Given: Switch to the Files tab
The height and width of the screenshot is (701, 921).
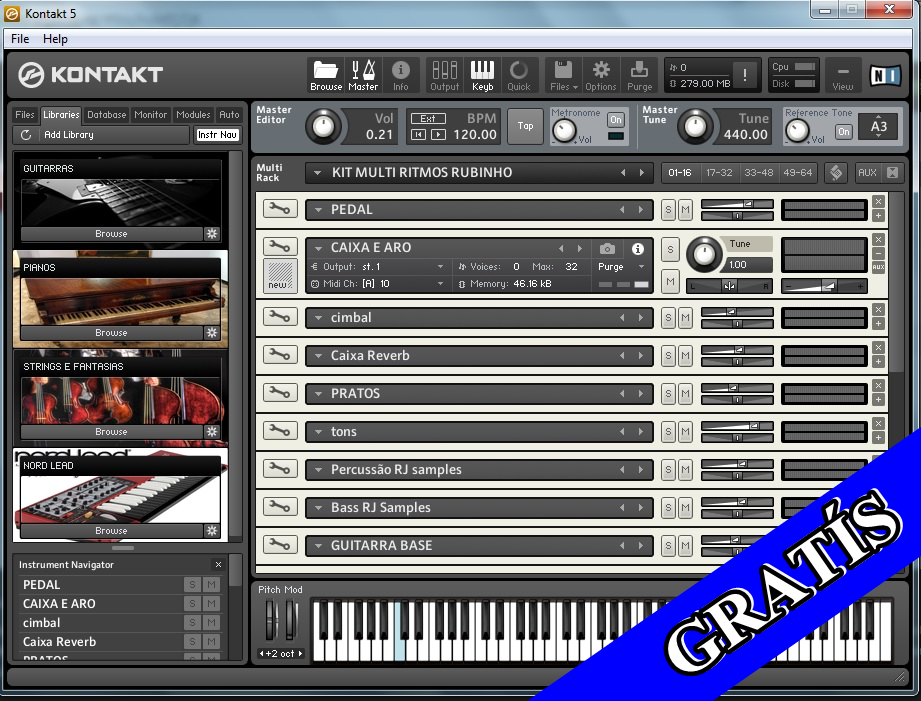Looking at the screenshot, I should pos(25,115).
